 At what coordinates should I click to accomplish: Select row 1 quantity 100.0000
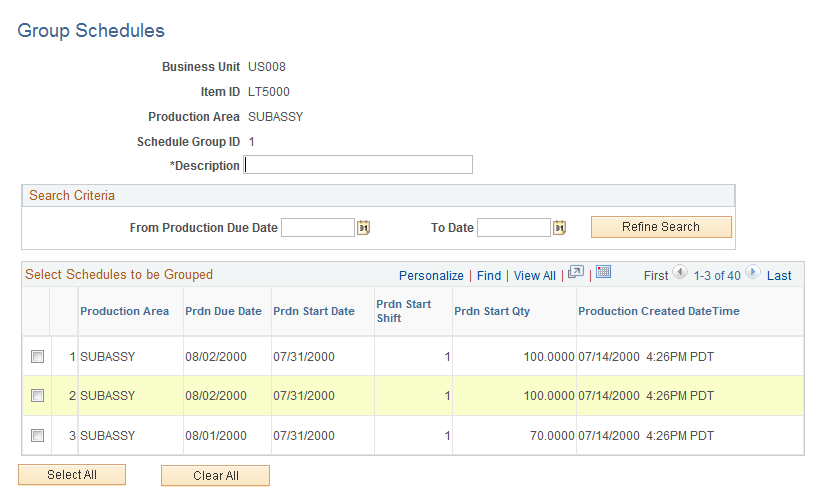click(549, 357)
